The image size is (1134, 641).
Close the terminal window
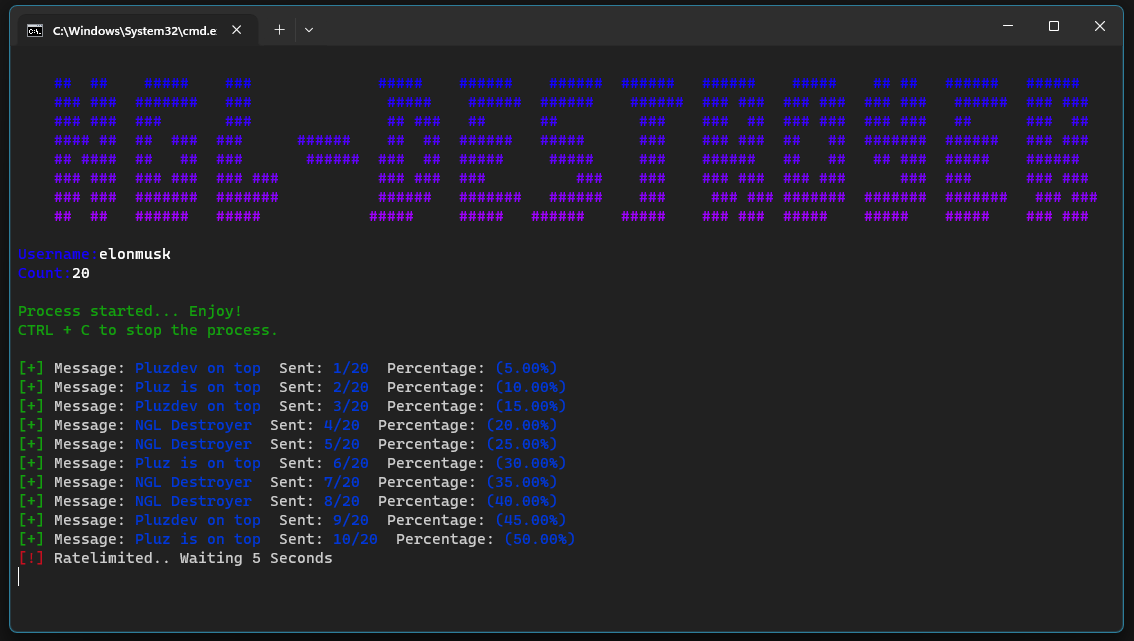click(x=1099, y=26)
